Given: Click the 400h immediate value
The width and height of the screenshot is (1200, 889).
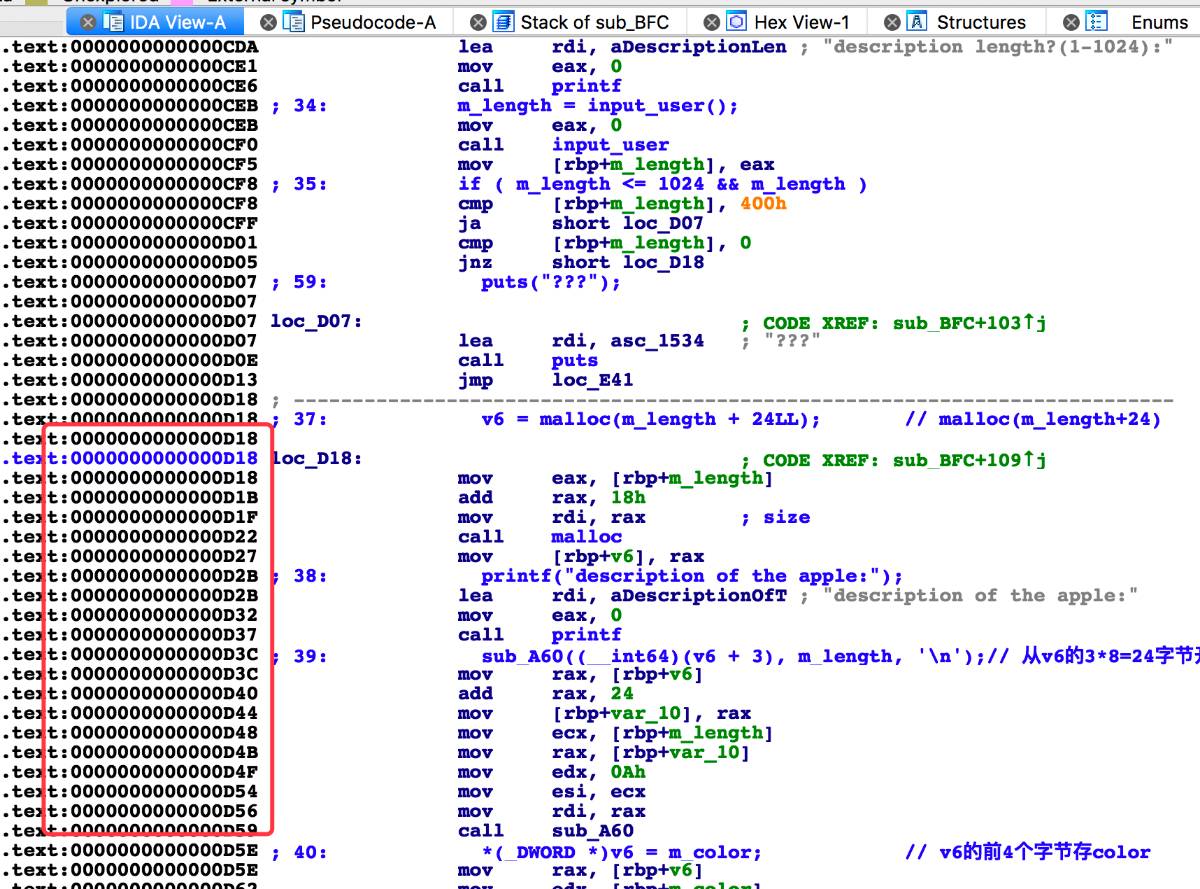Looking at the screenshot, I should [763, 204].
